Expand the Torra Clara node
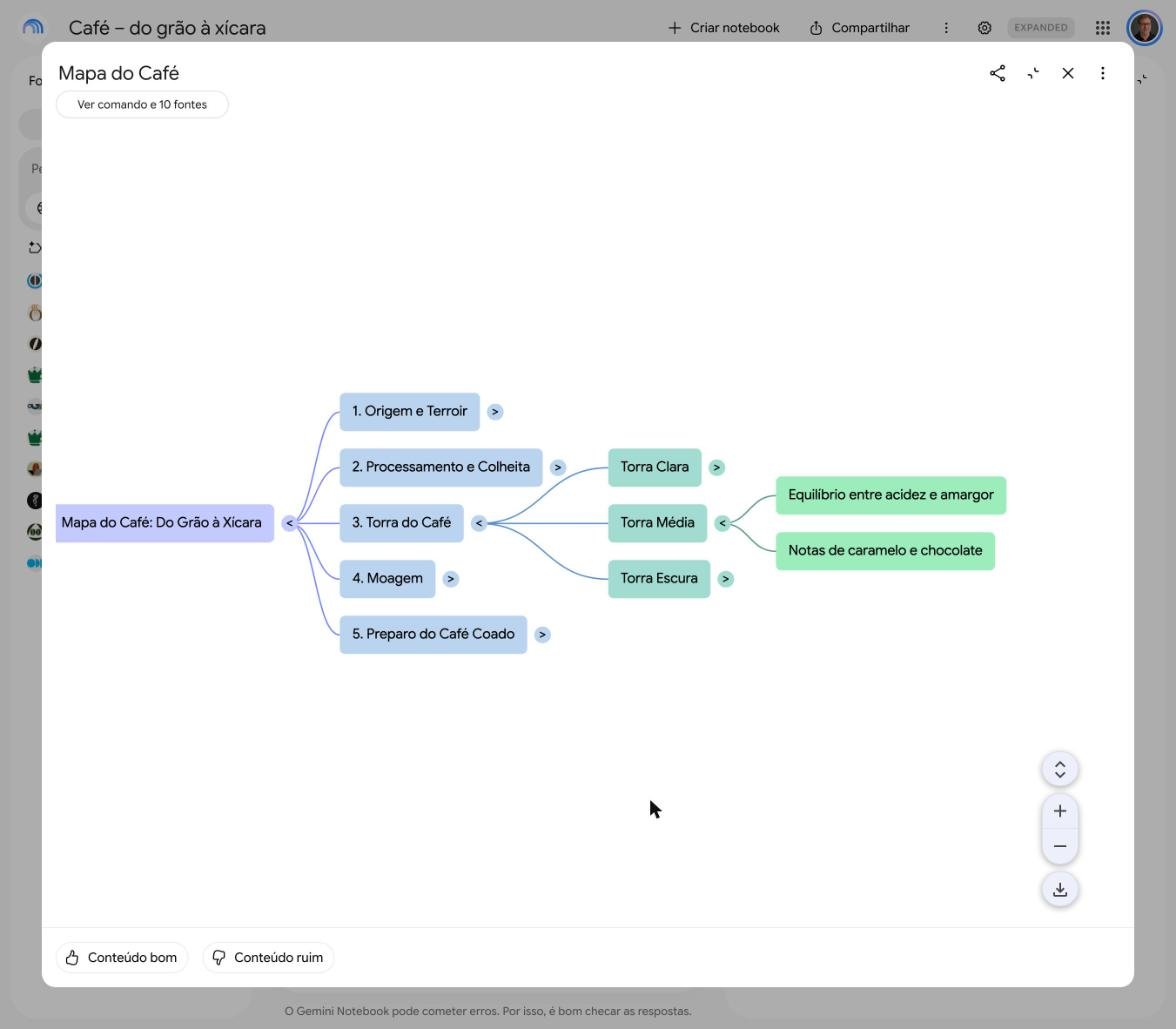Screen dimensions: 1176x1029 click(x=716, y=467)
